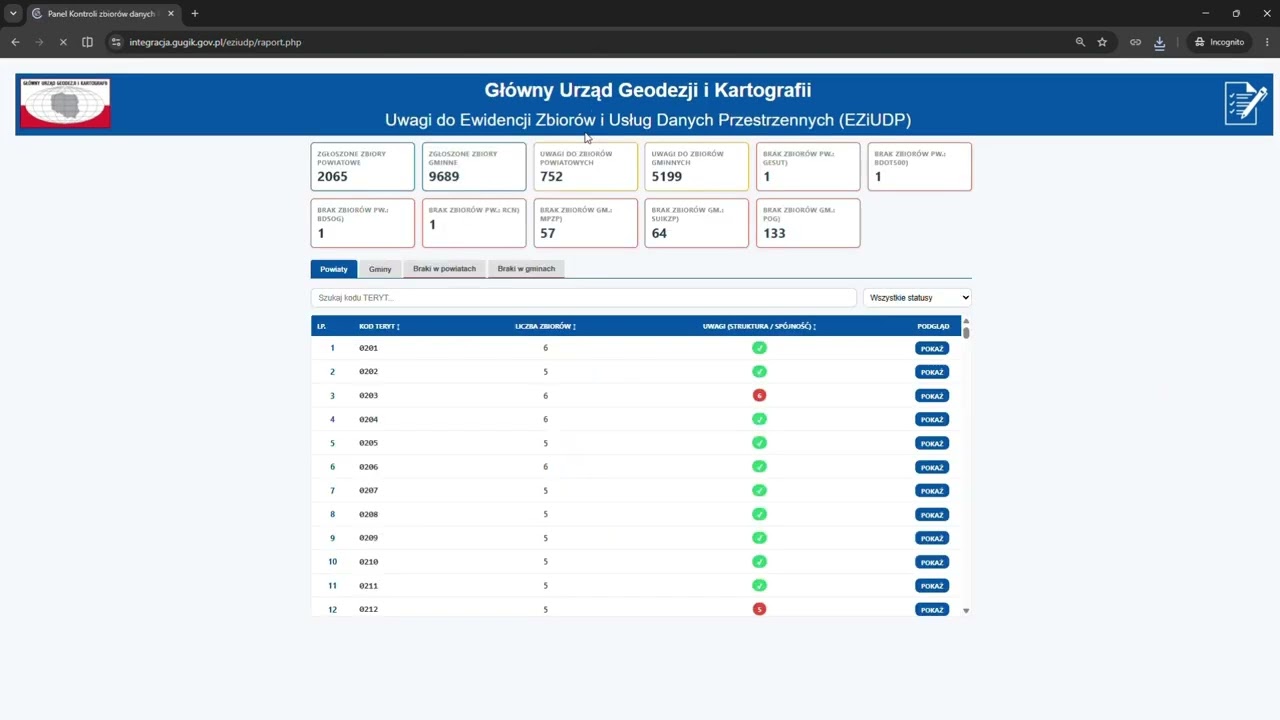Click the Zgłoszone zbiory gminne 9689 card
This screenshot has height=720, width=1280.
coord(474,167)
